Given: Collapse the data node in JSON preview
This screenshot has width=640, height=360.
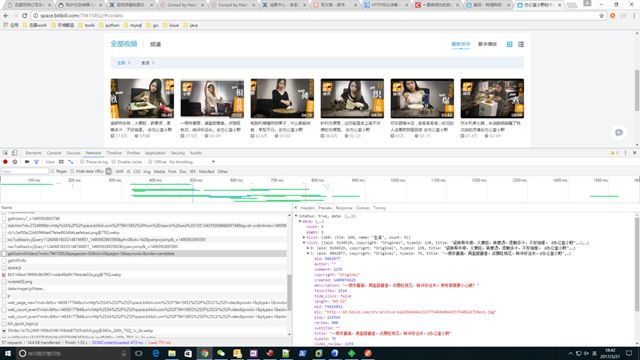Looking at the screenshot, I should tap(300, 221).
